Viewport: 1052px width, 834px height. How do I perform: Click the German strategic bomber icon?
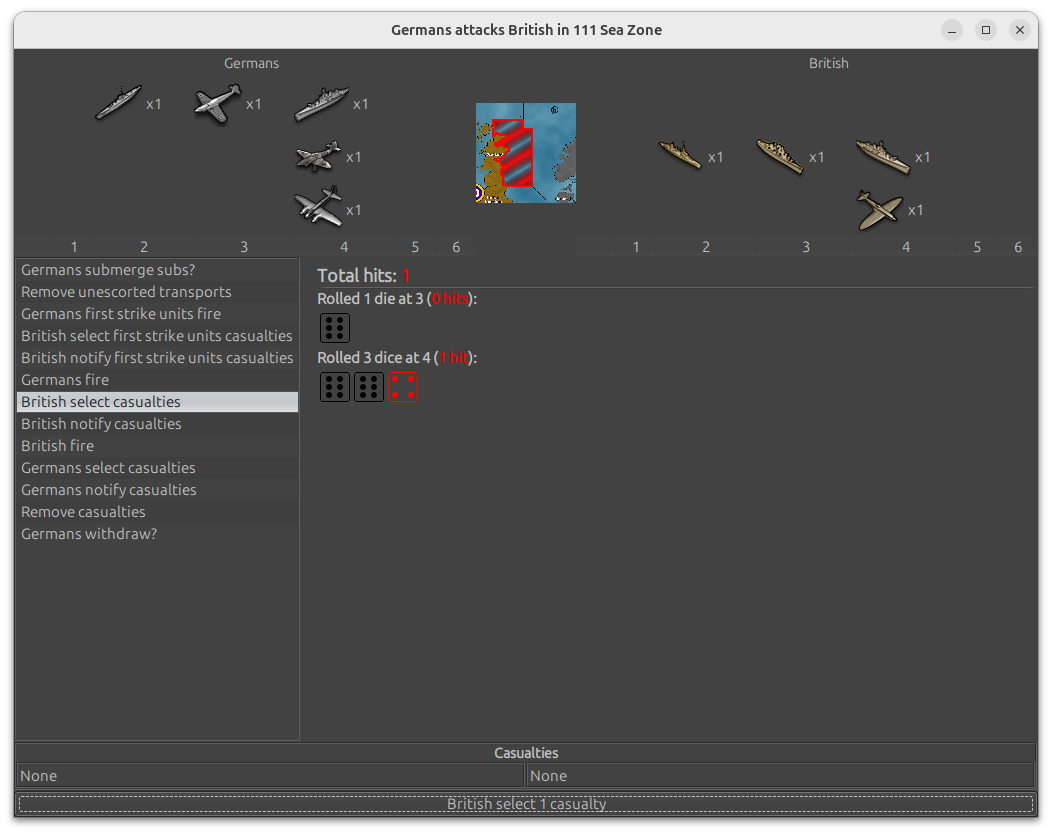tap(319, 208)
